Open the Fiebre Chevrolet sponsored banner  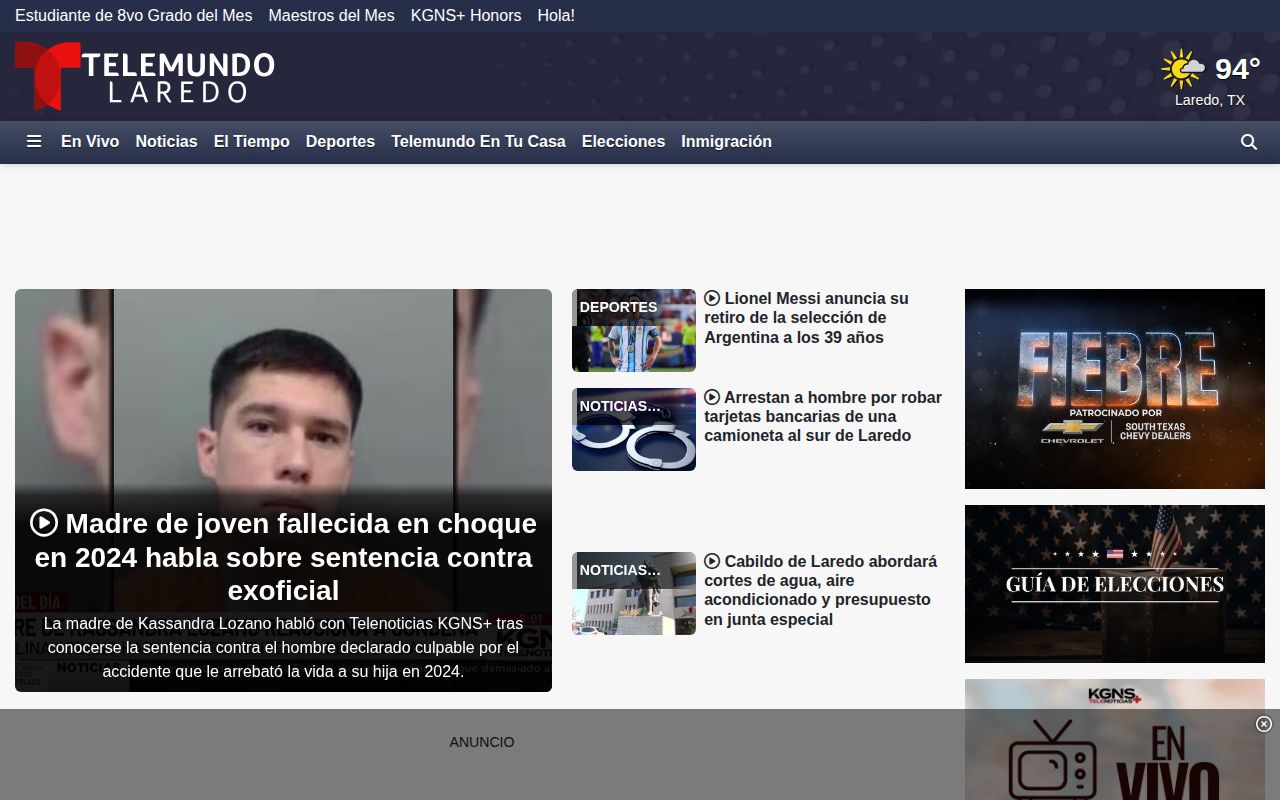pyautogui.click(x=1115, y=389)
